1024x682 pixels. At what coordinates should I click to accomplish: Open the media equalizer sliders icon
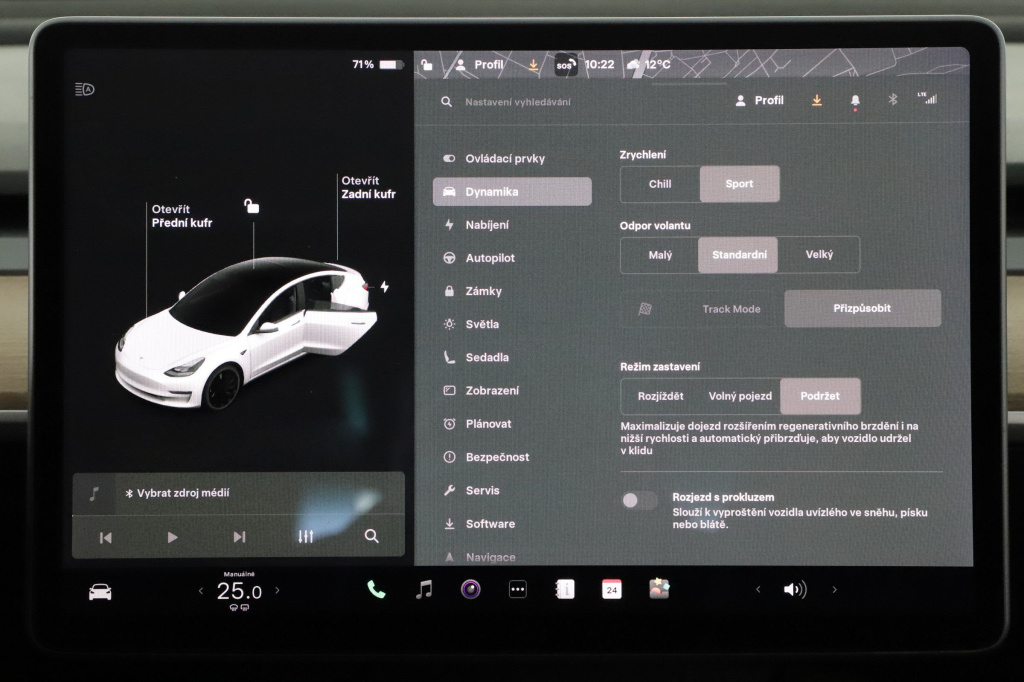point(306,536)
